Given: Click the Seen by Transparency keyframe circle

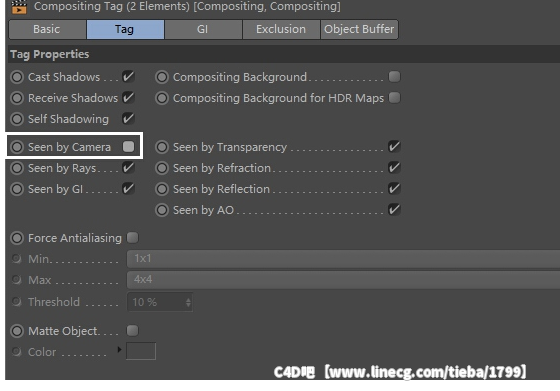Looking at the screenshot, I should pos(162,147).
